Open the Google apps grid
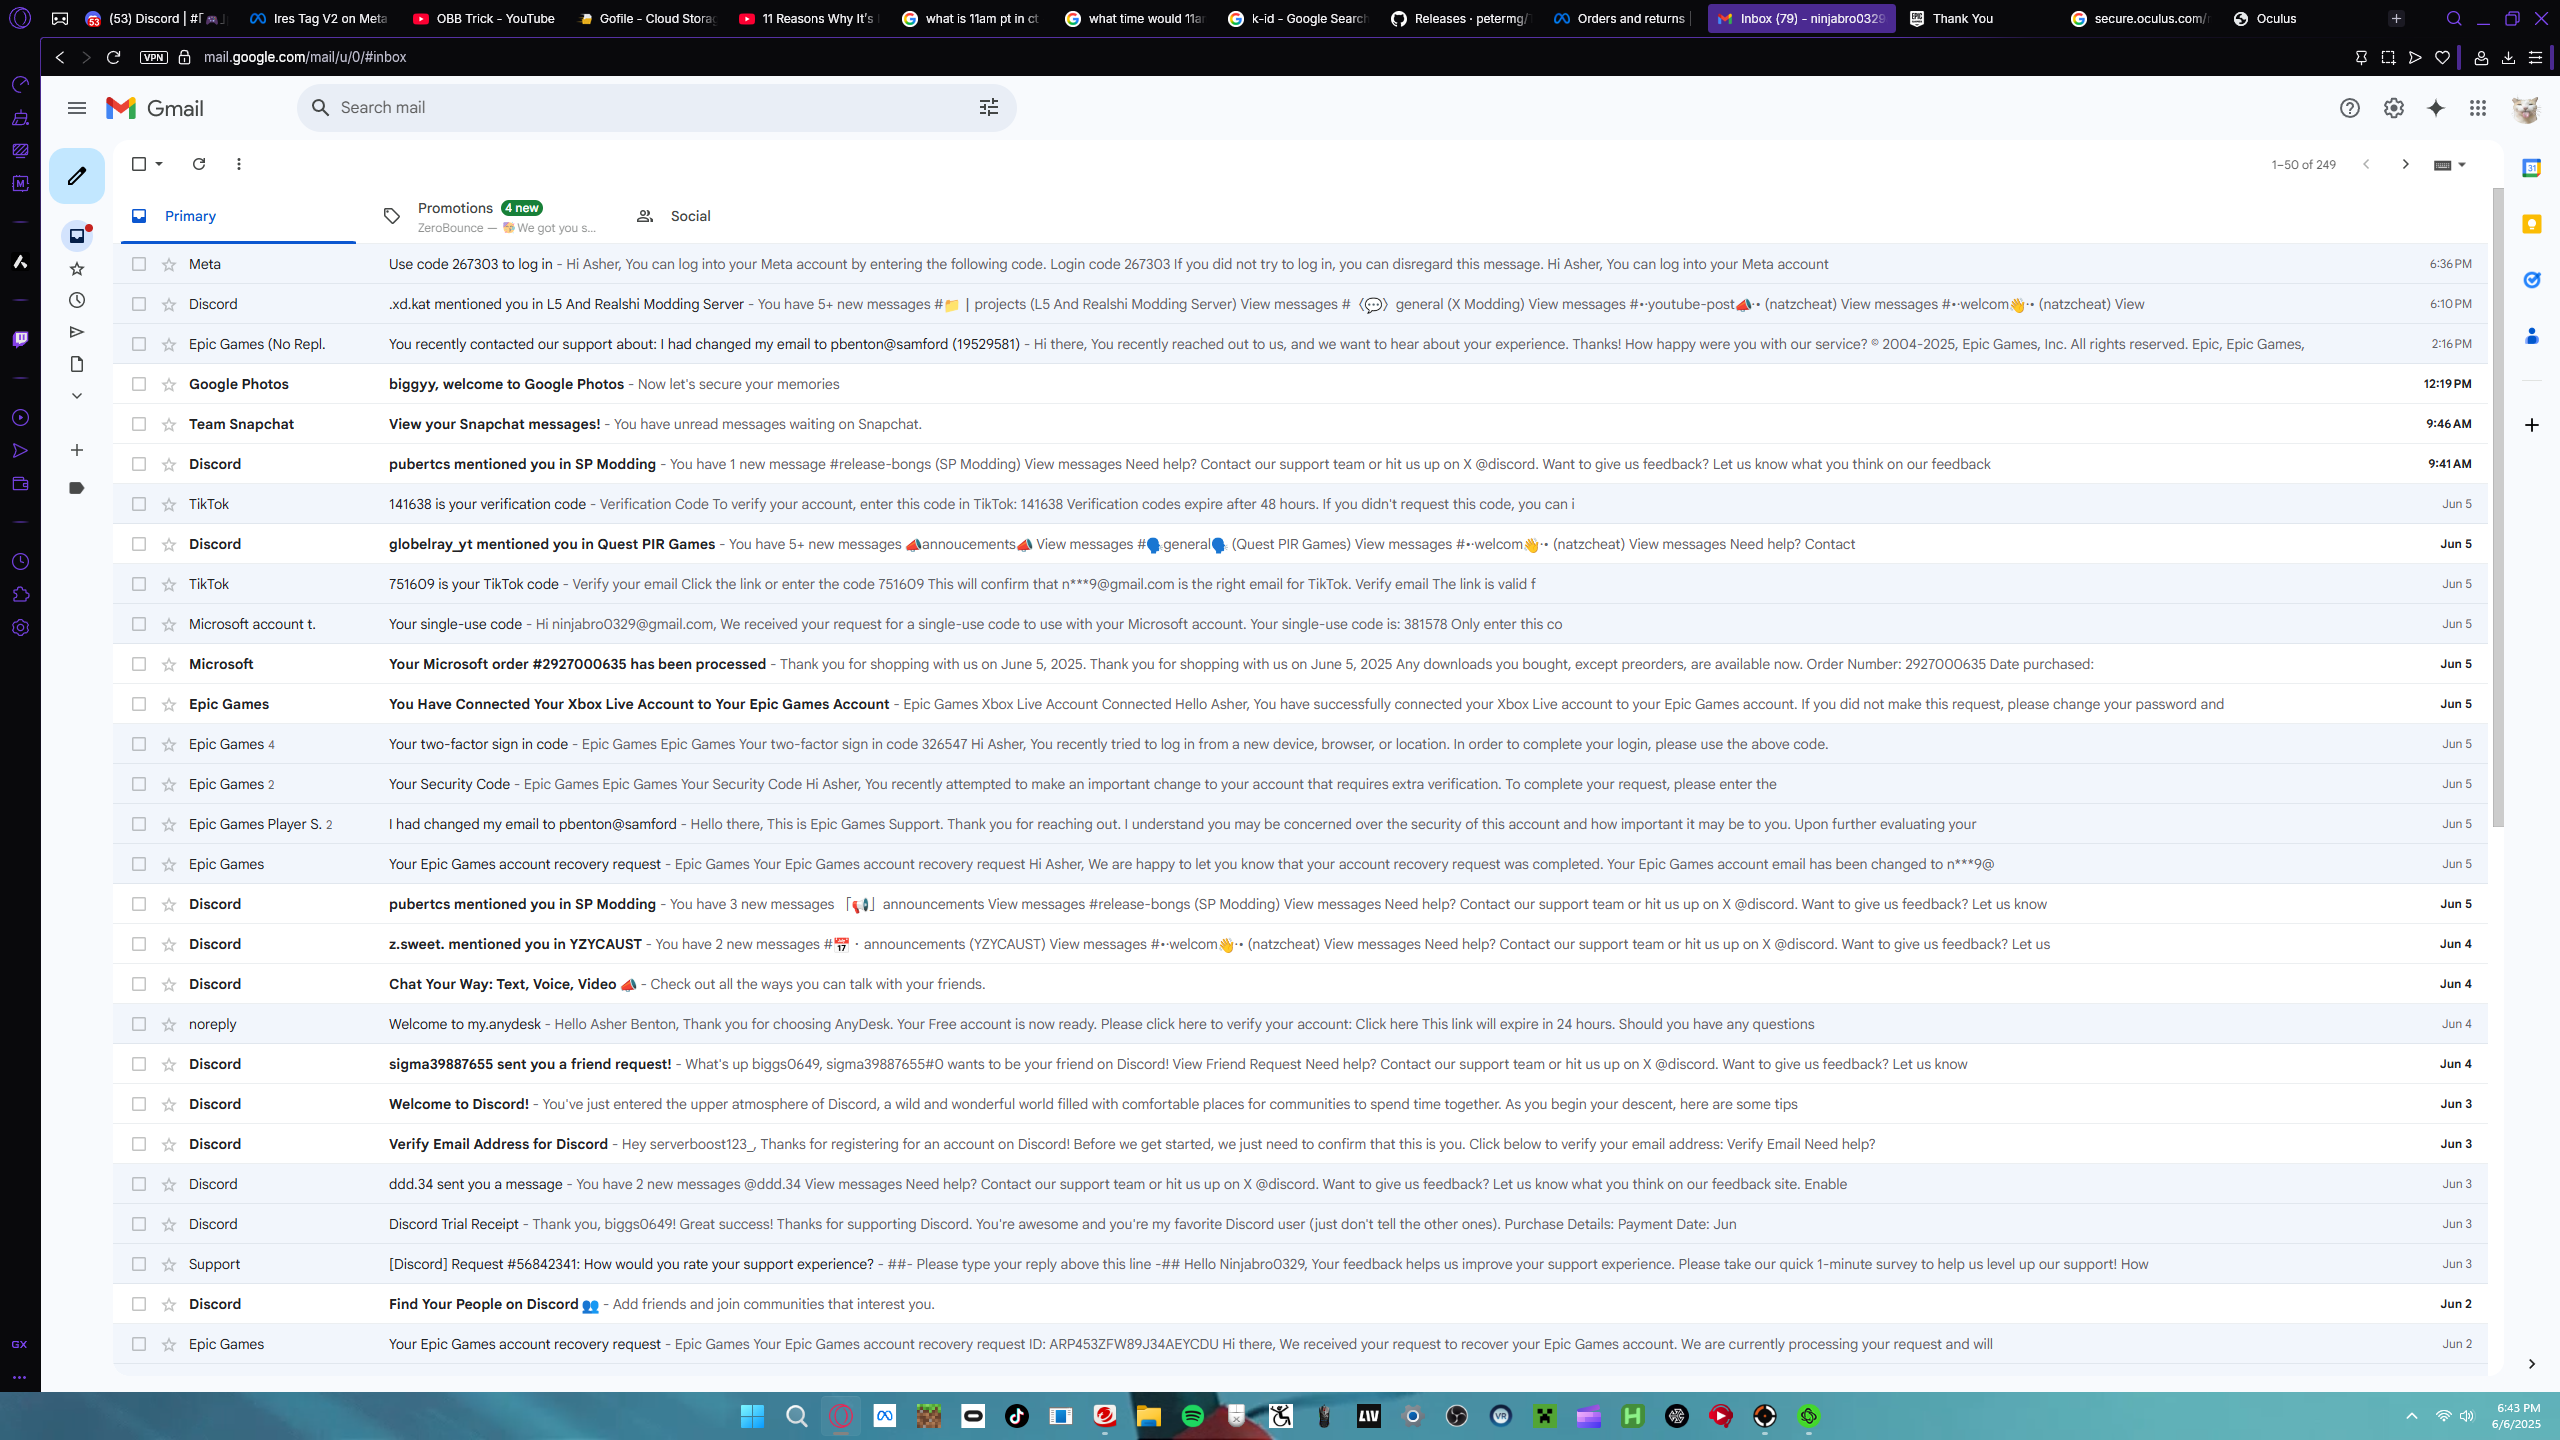Image resolution: width=2560 pixels, height=1440 pixels. tap(2478, 108)
